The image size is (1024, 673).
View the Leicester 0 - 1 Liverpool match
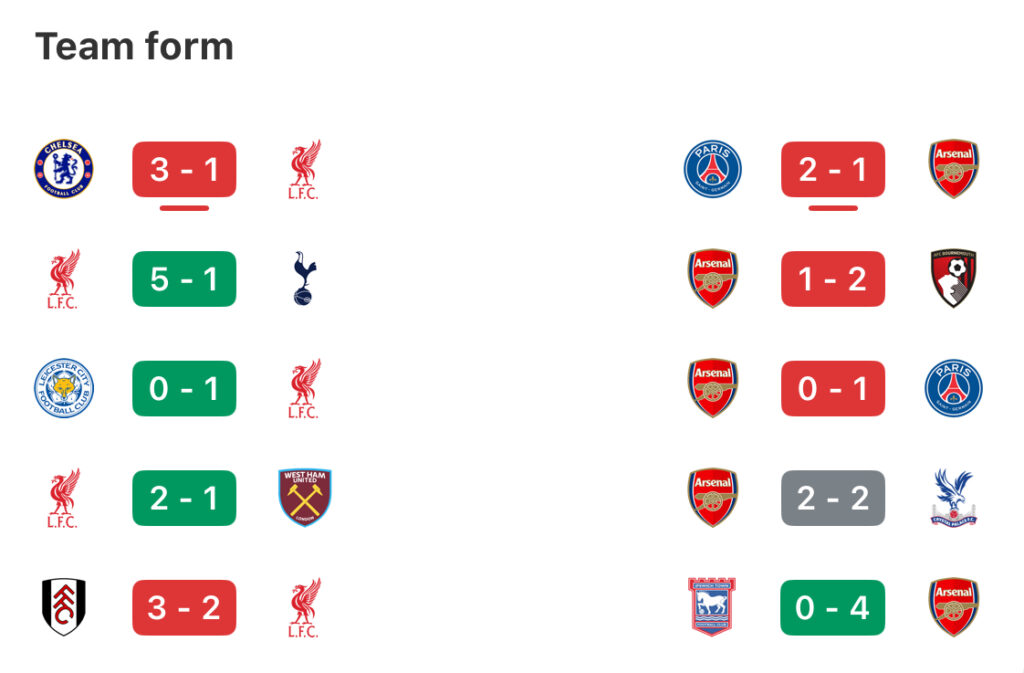point(184,388)
